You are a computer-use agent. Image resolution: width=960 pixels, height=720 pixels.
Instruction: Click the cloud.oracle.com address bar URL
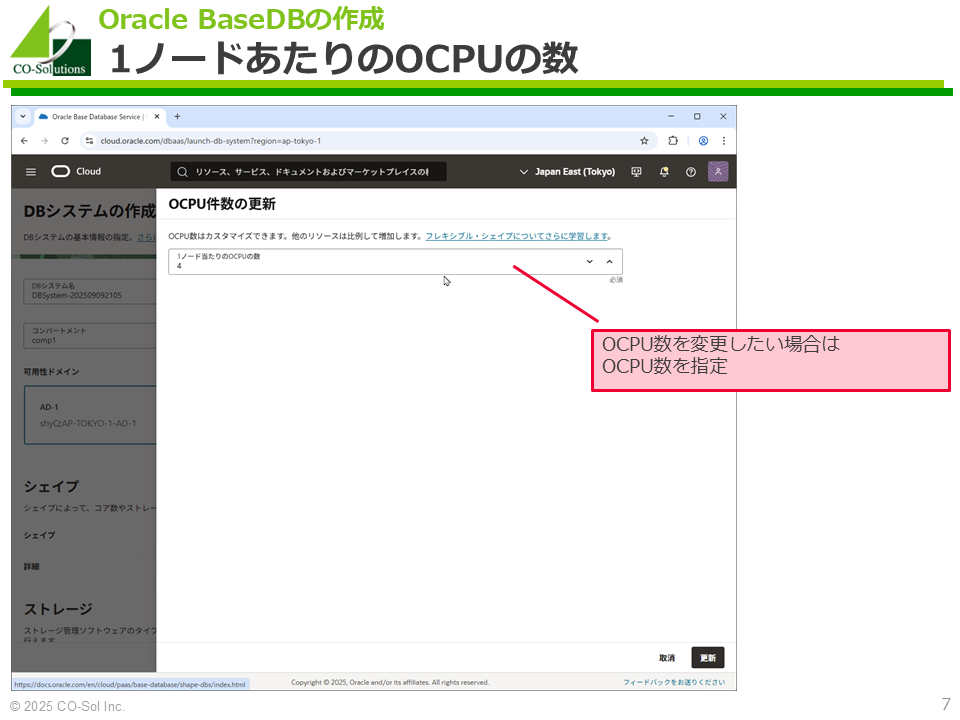211,141
